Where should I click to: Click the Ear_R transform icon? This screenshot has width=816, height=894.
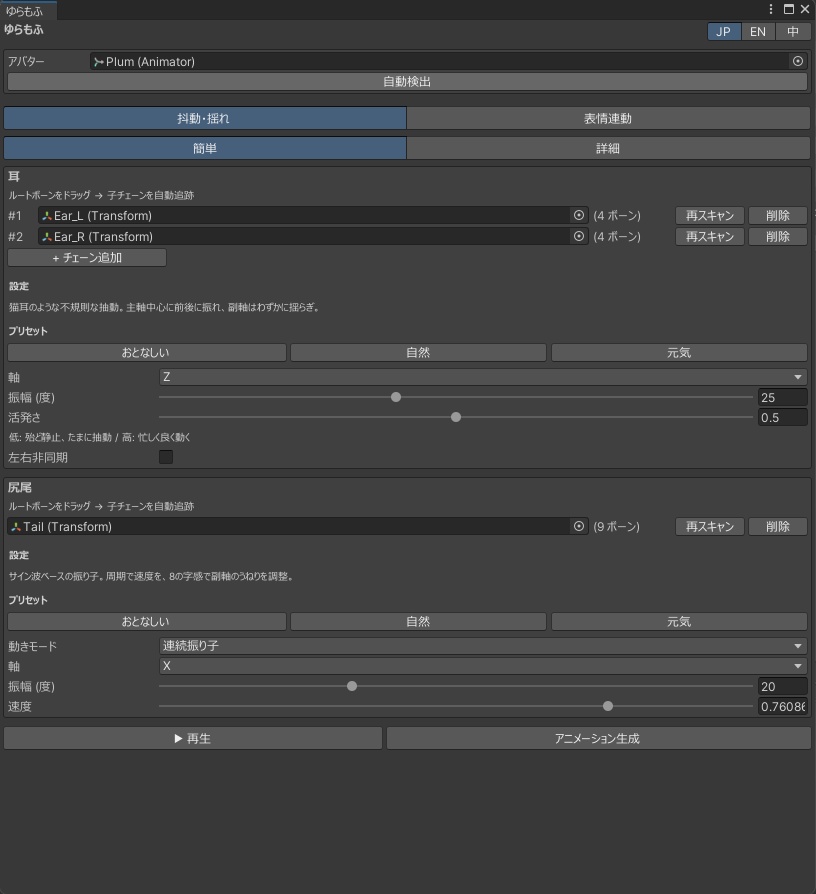pos(47,236)
